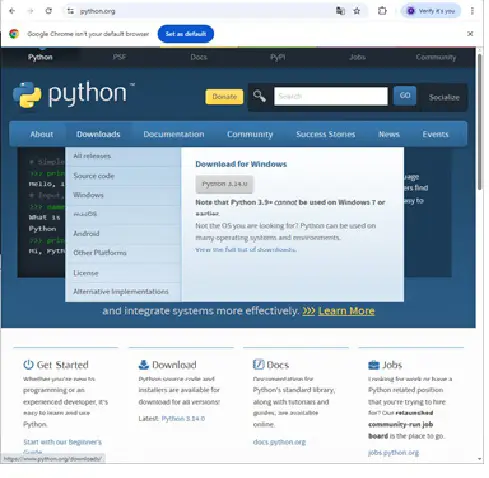Click the Docs section document icon
This screenshot has width=489, height=478.
point(258,364)
